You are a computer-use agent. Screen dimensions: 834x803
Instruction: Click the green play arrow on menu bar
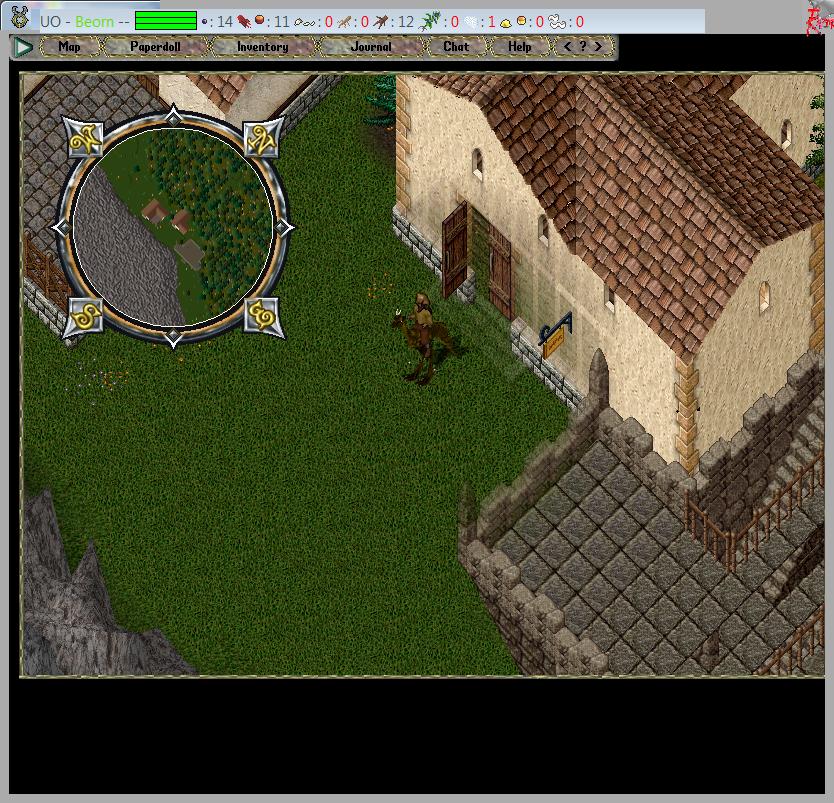pyautogui.click(x=23, y=47)
